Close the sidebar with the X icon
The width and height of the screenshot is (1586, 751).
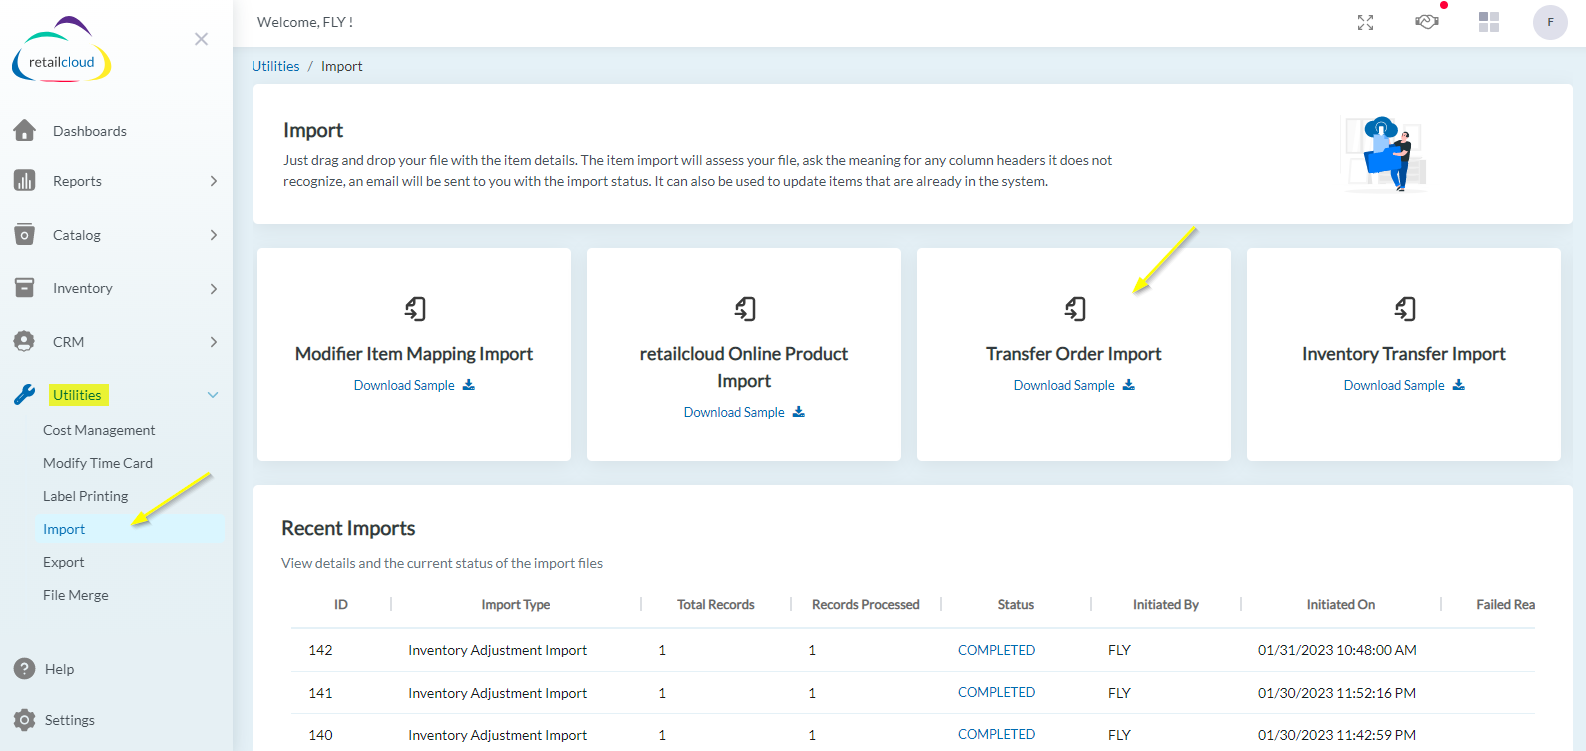[201, 39]
